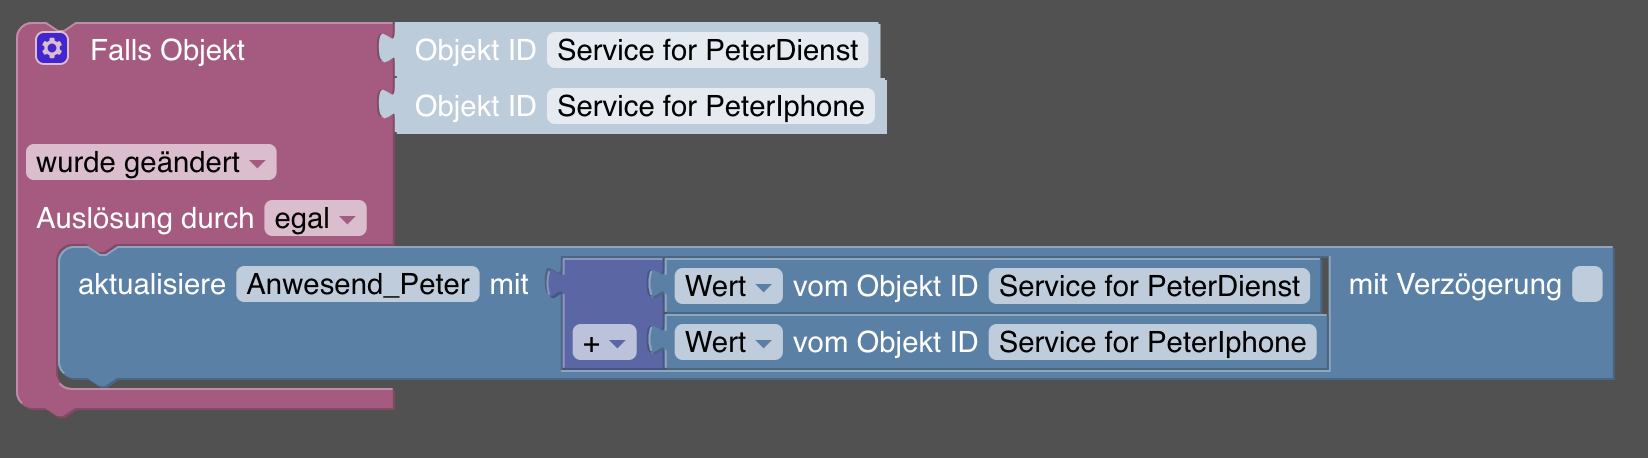Select the first Objekt ID block label
Viewport: 1648px width, 458px height.
475,50
